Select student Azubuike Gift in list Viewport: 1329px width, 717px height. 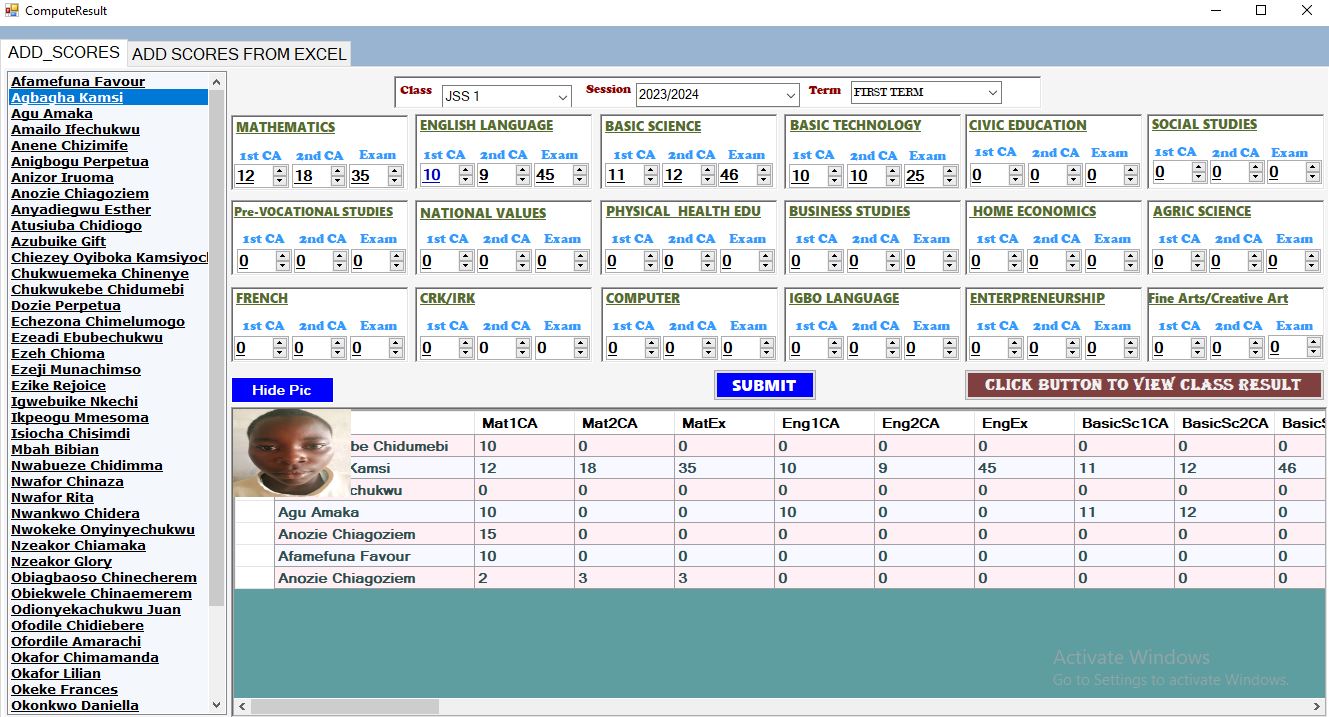[x=58, y=241]
